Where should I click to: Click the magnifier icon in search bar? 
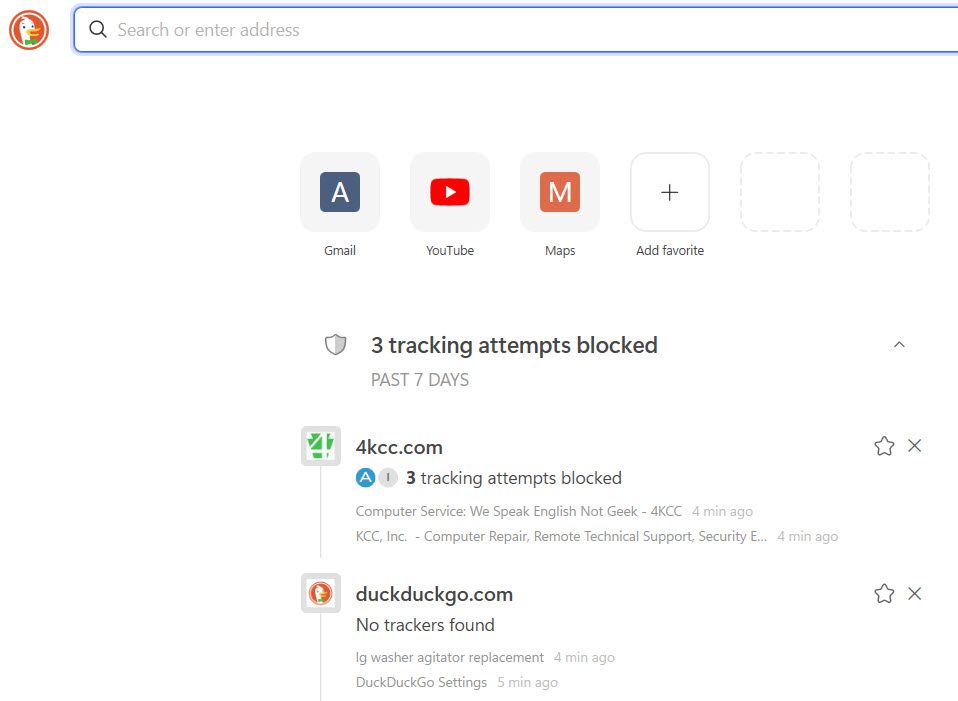point(98,29)
